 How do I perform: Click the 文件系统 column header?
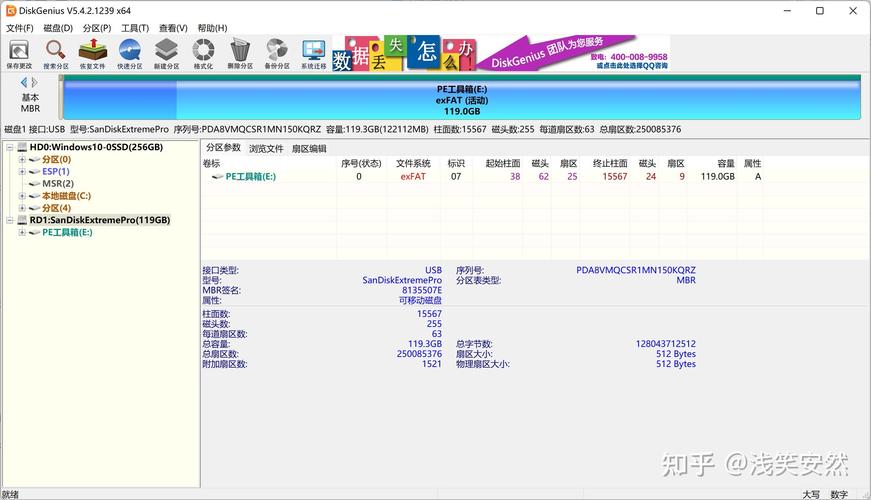click(413, 163)
